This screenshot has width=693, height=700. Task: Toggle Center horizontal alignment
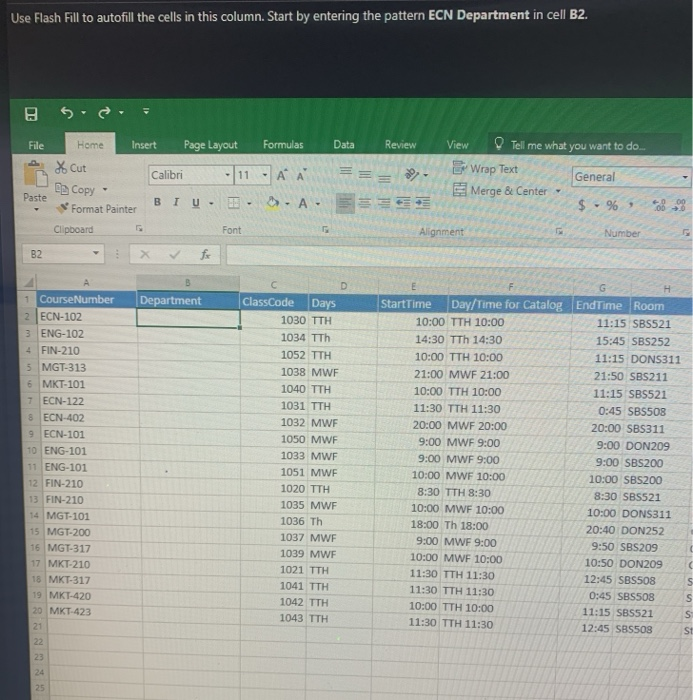(x=365, y=204)
